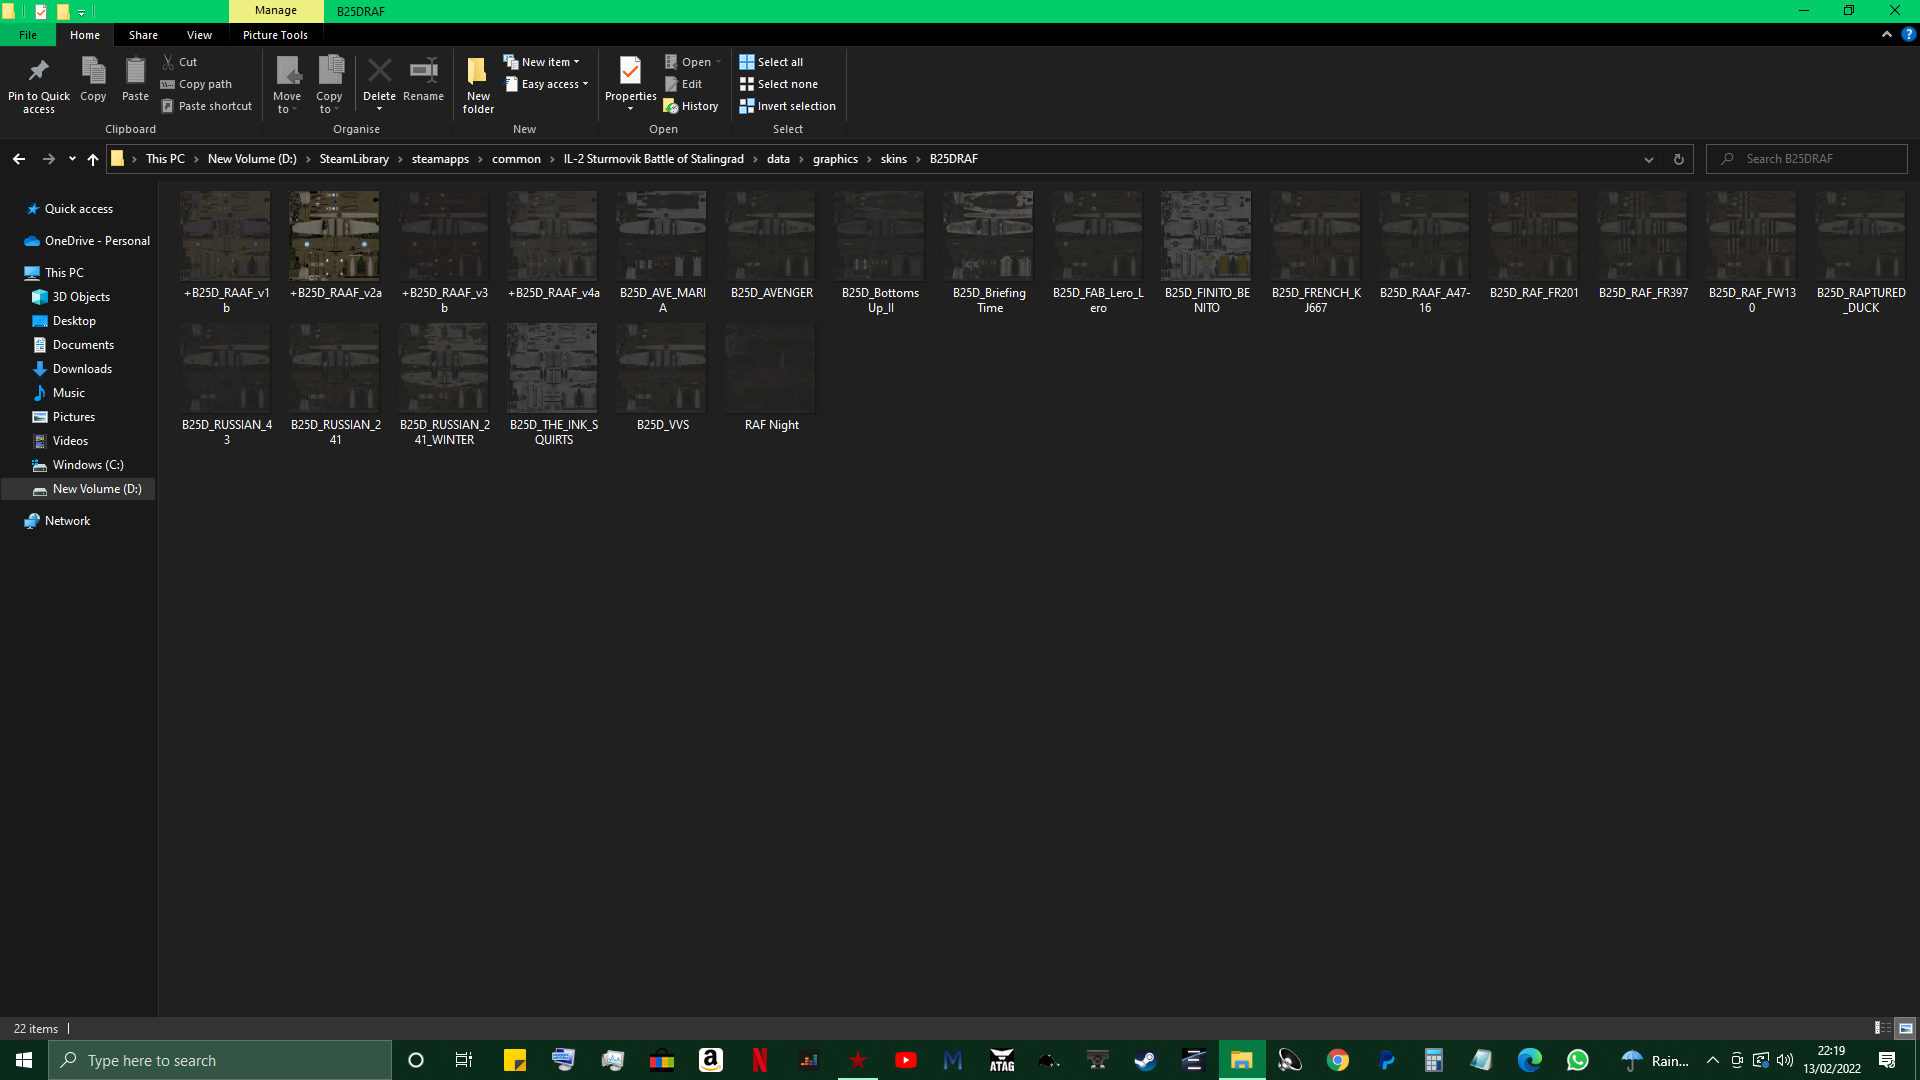Screen dimensions: 1920x1080
Task: Select Windows (C:) drive
Action: 88,465
